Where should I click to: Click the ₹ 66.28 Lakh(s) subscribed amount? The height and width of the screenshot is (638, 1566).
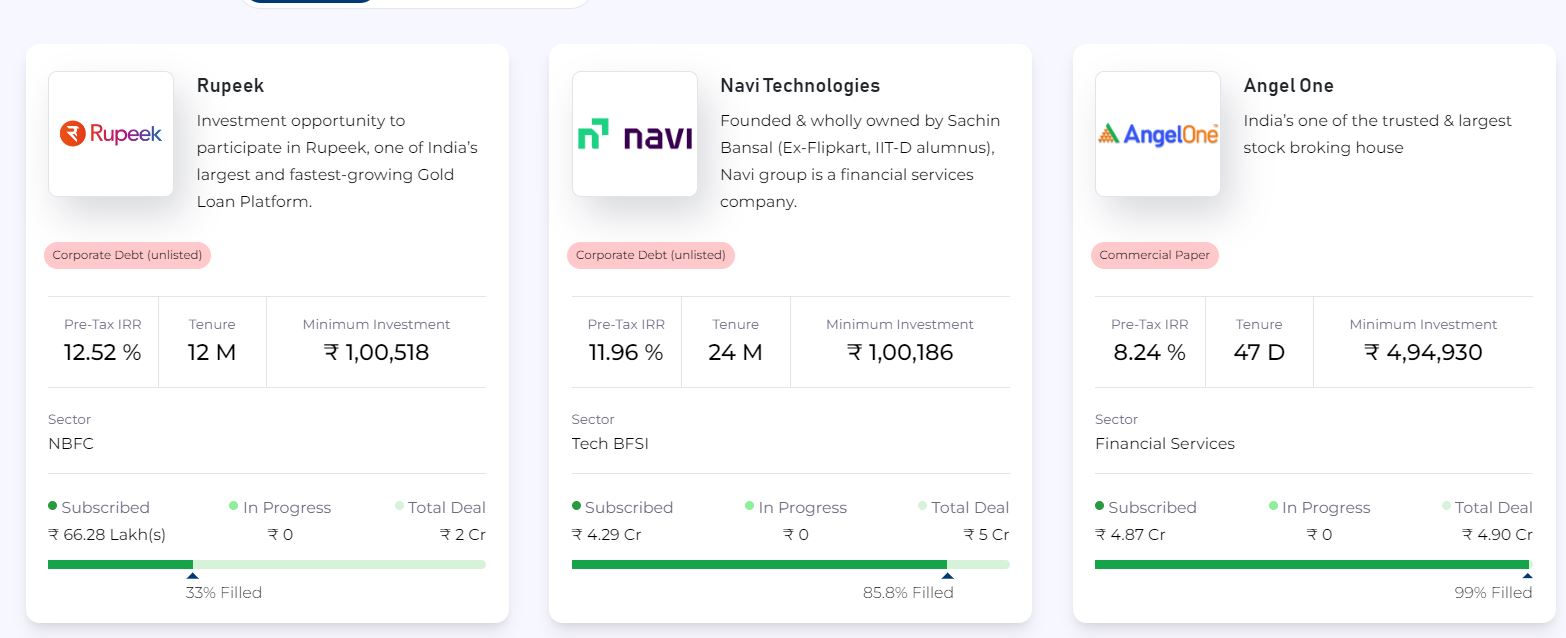tap(107, 535)
